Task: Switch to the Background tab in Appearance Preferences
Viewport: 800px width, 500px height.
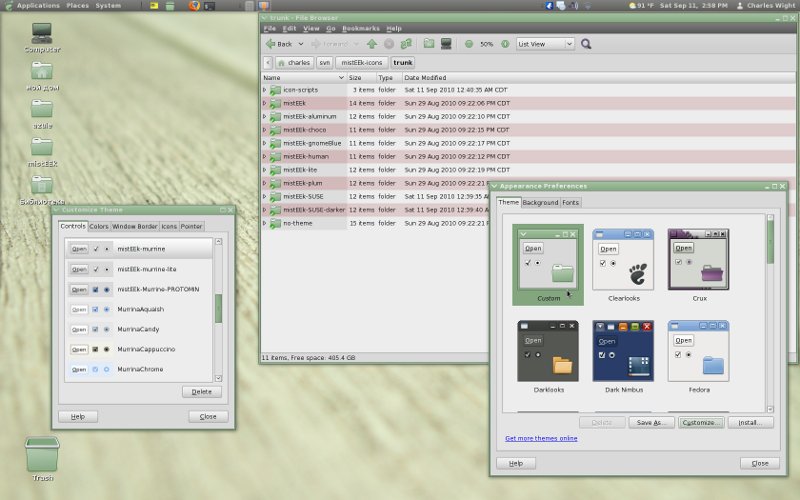Action: [x=540, y=203]
